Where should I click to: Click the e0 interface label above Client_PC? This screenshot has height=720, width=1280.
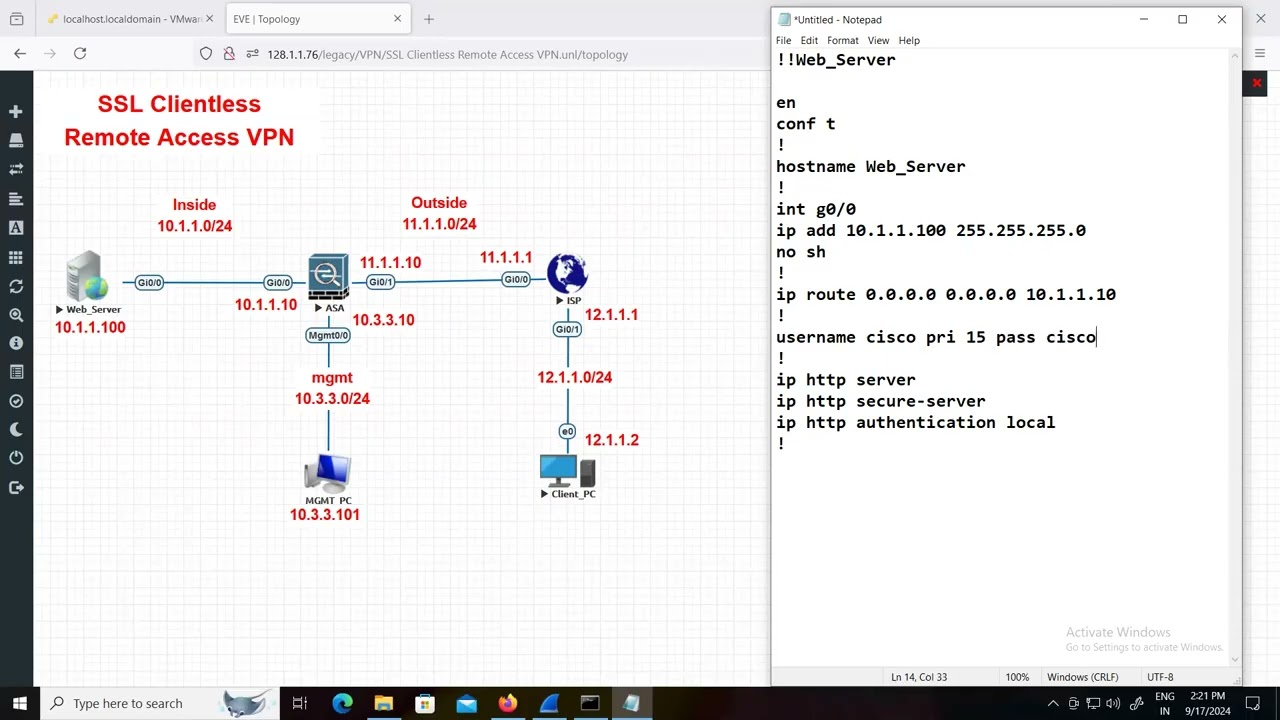point(567,432)
